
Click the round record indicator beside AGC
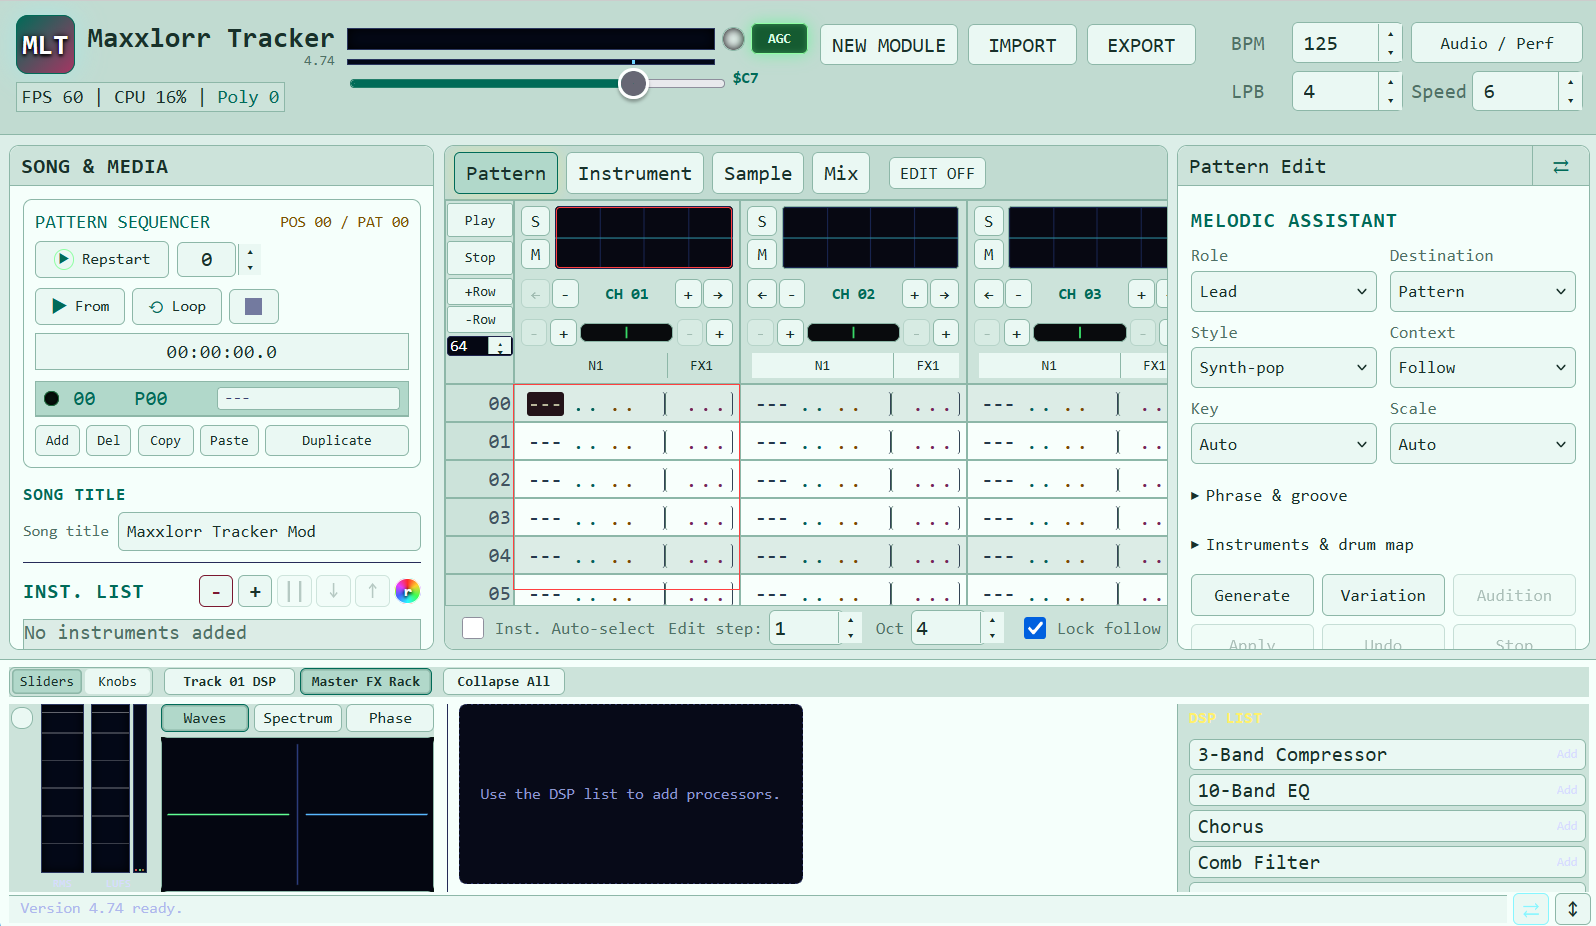coord(733,39)
